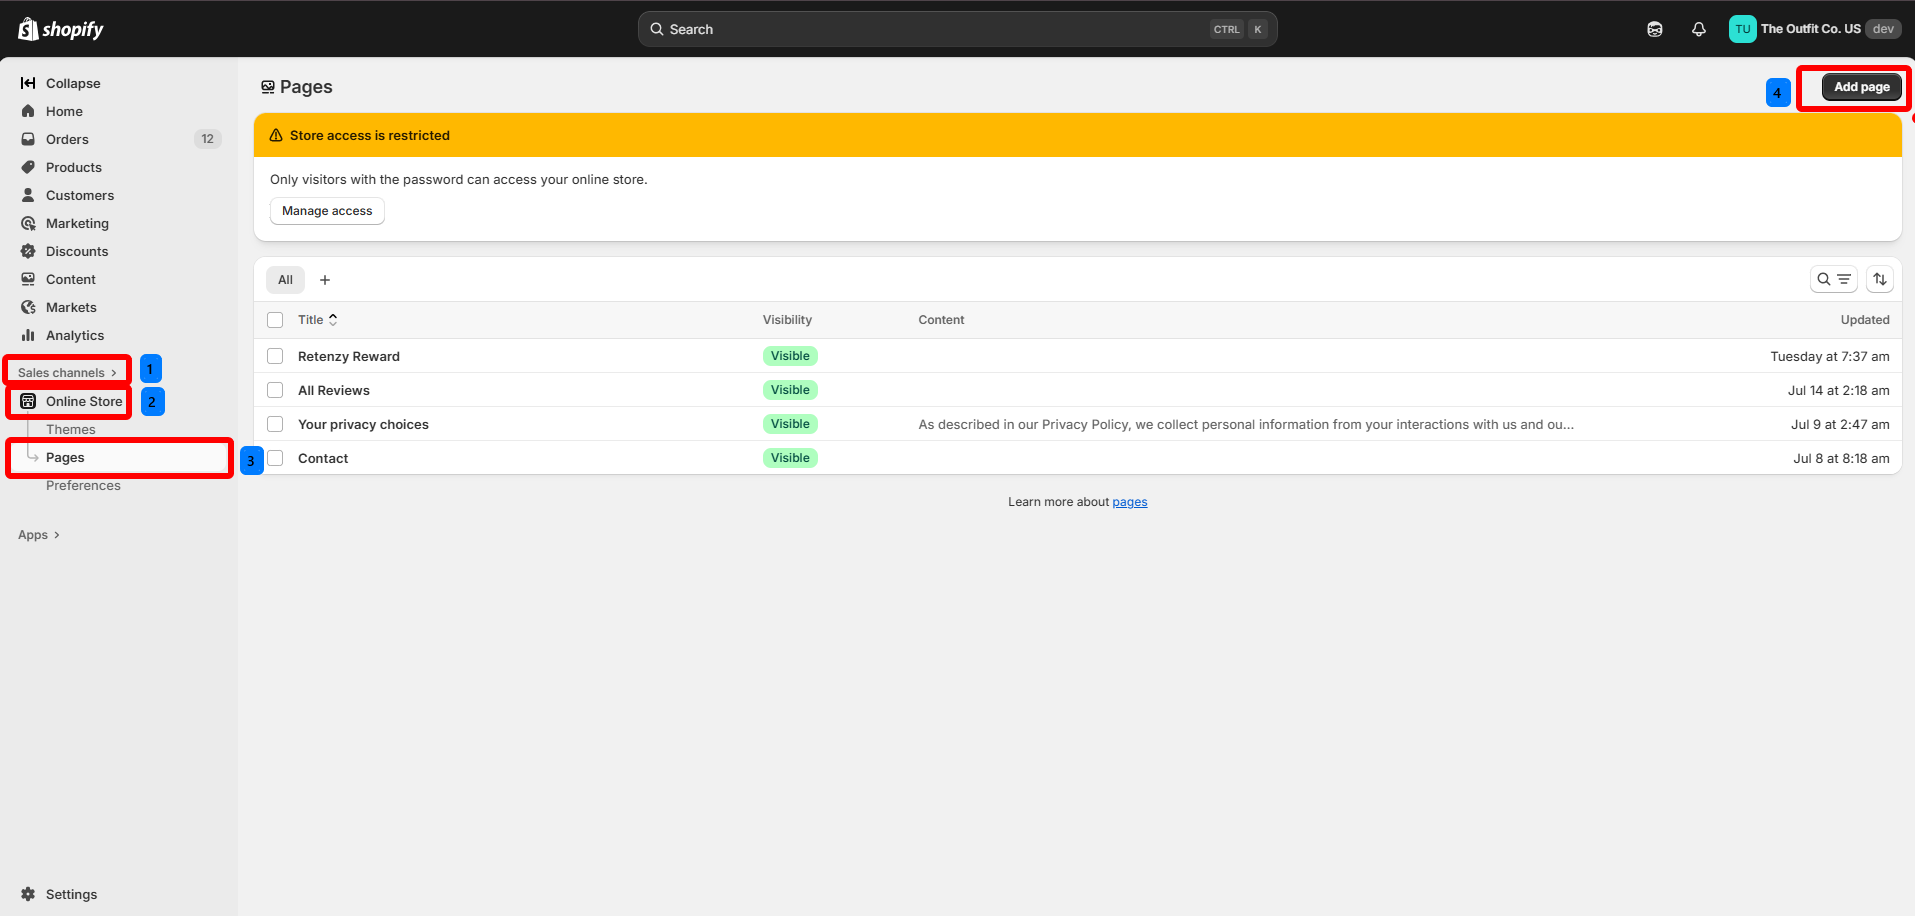The height and width of the screenshot is (916, 1915).
Task: Expand the Apps section
Action: [39, 535]
